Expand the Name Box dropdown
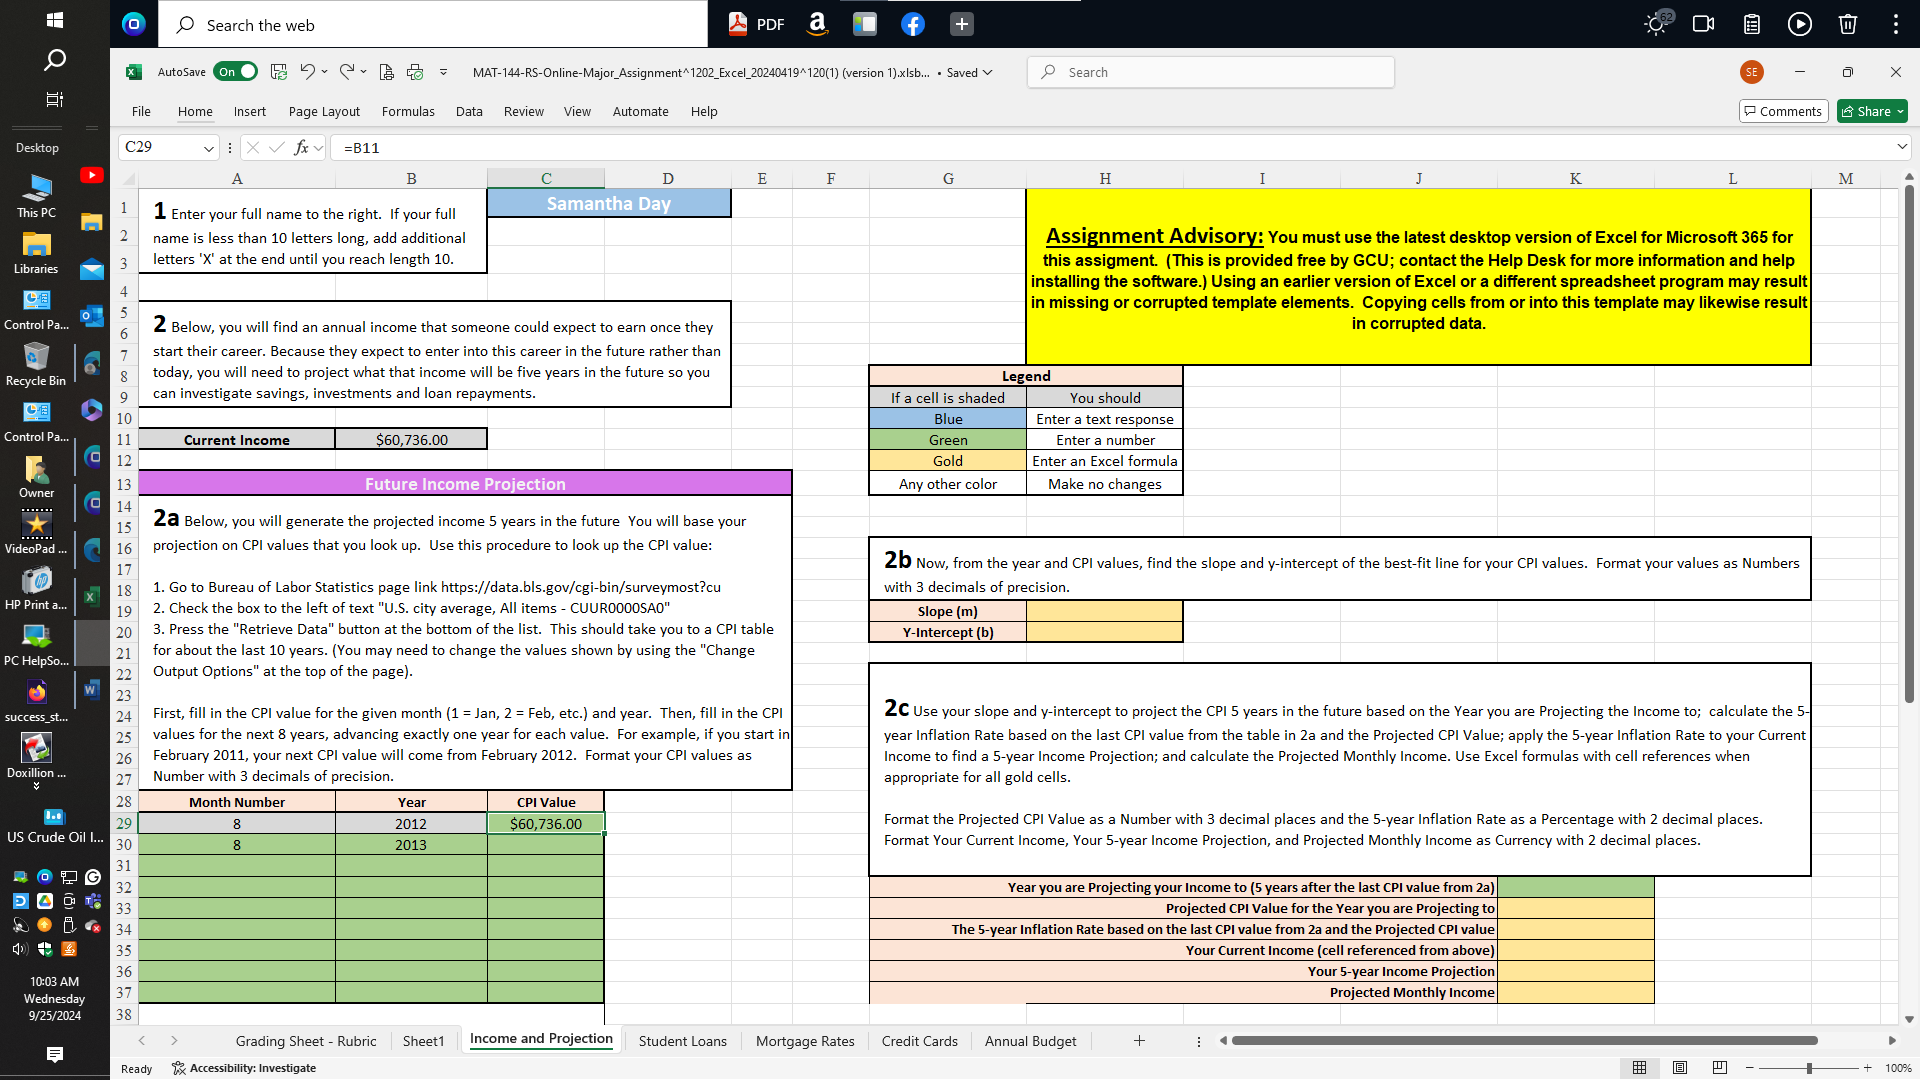This screenshot has height=1080, width=1920. (x=208, y=148)
